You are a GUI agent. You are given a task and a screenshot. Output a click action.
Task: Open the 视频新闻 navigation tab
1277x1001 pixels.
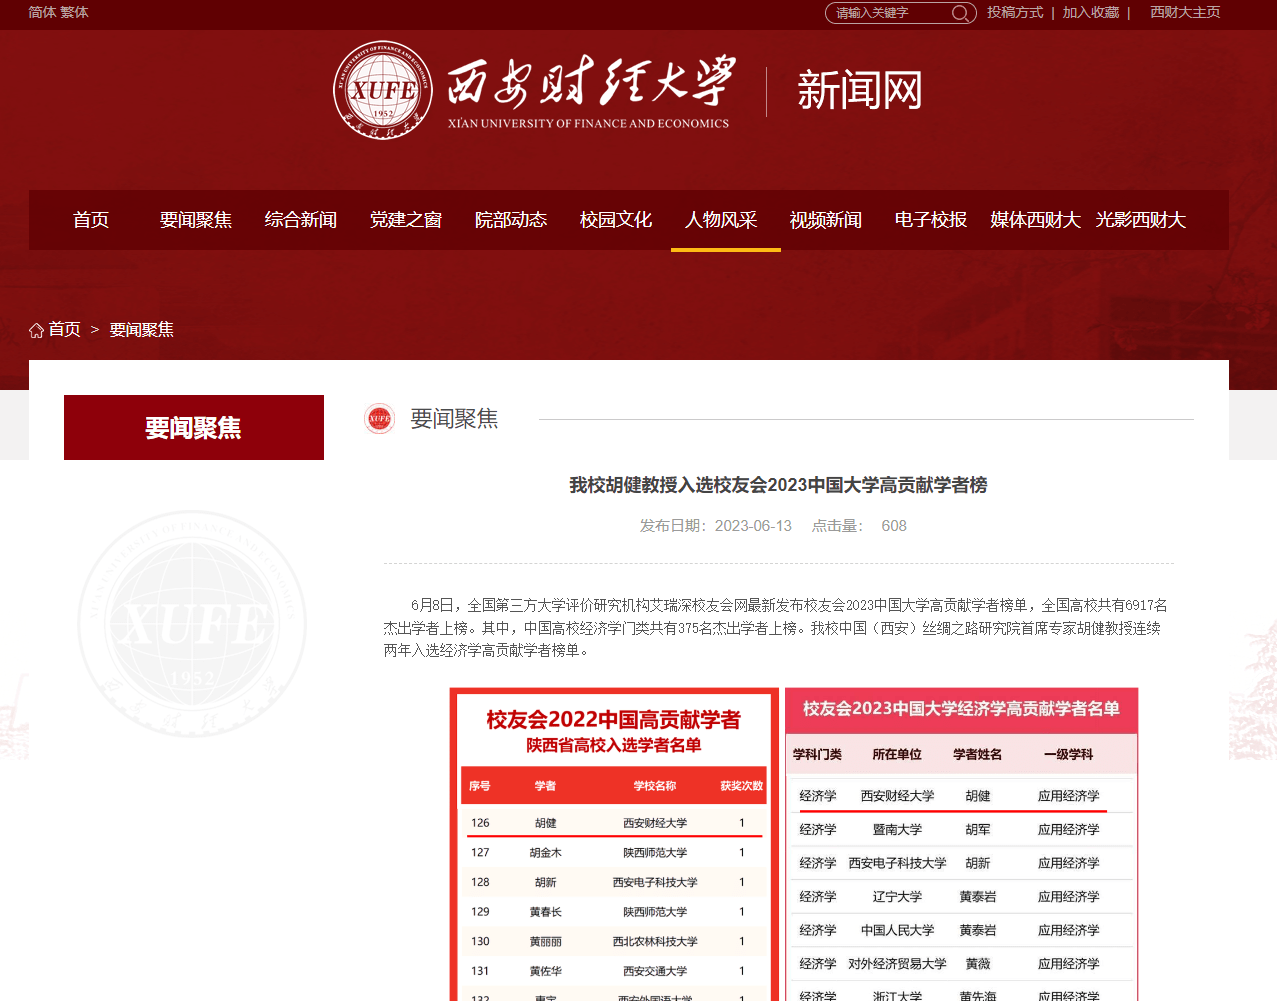826,220
